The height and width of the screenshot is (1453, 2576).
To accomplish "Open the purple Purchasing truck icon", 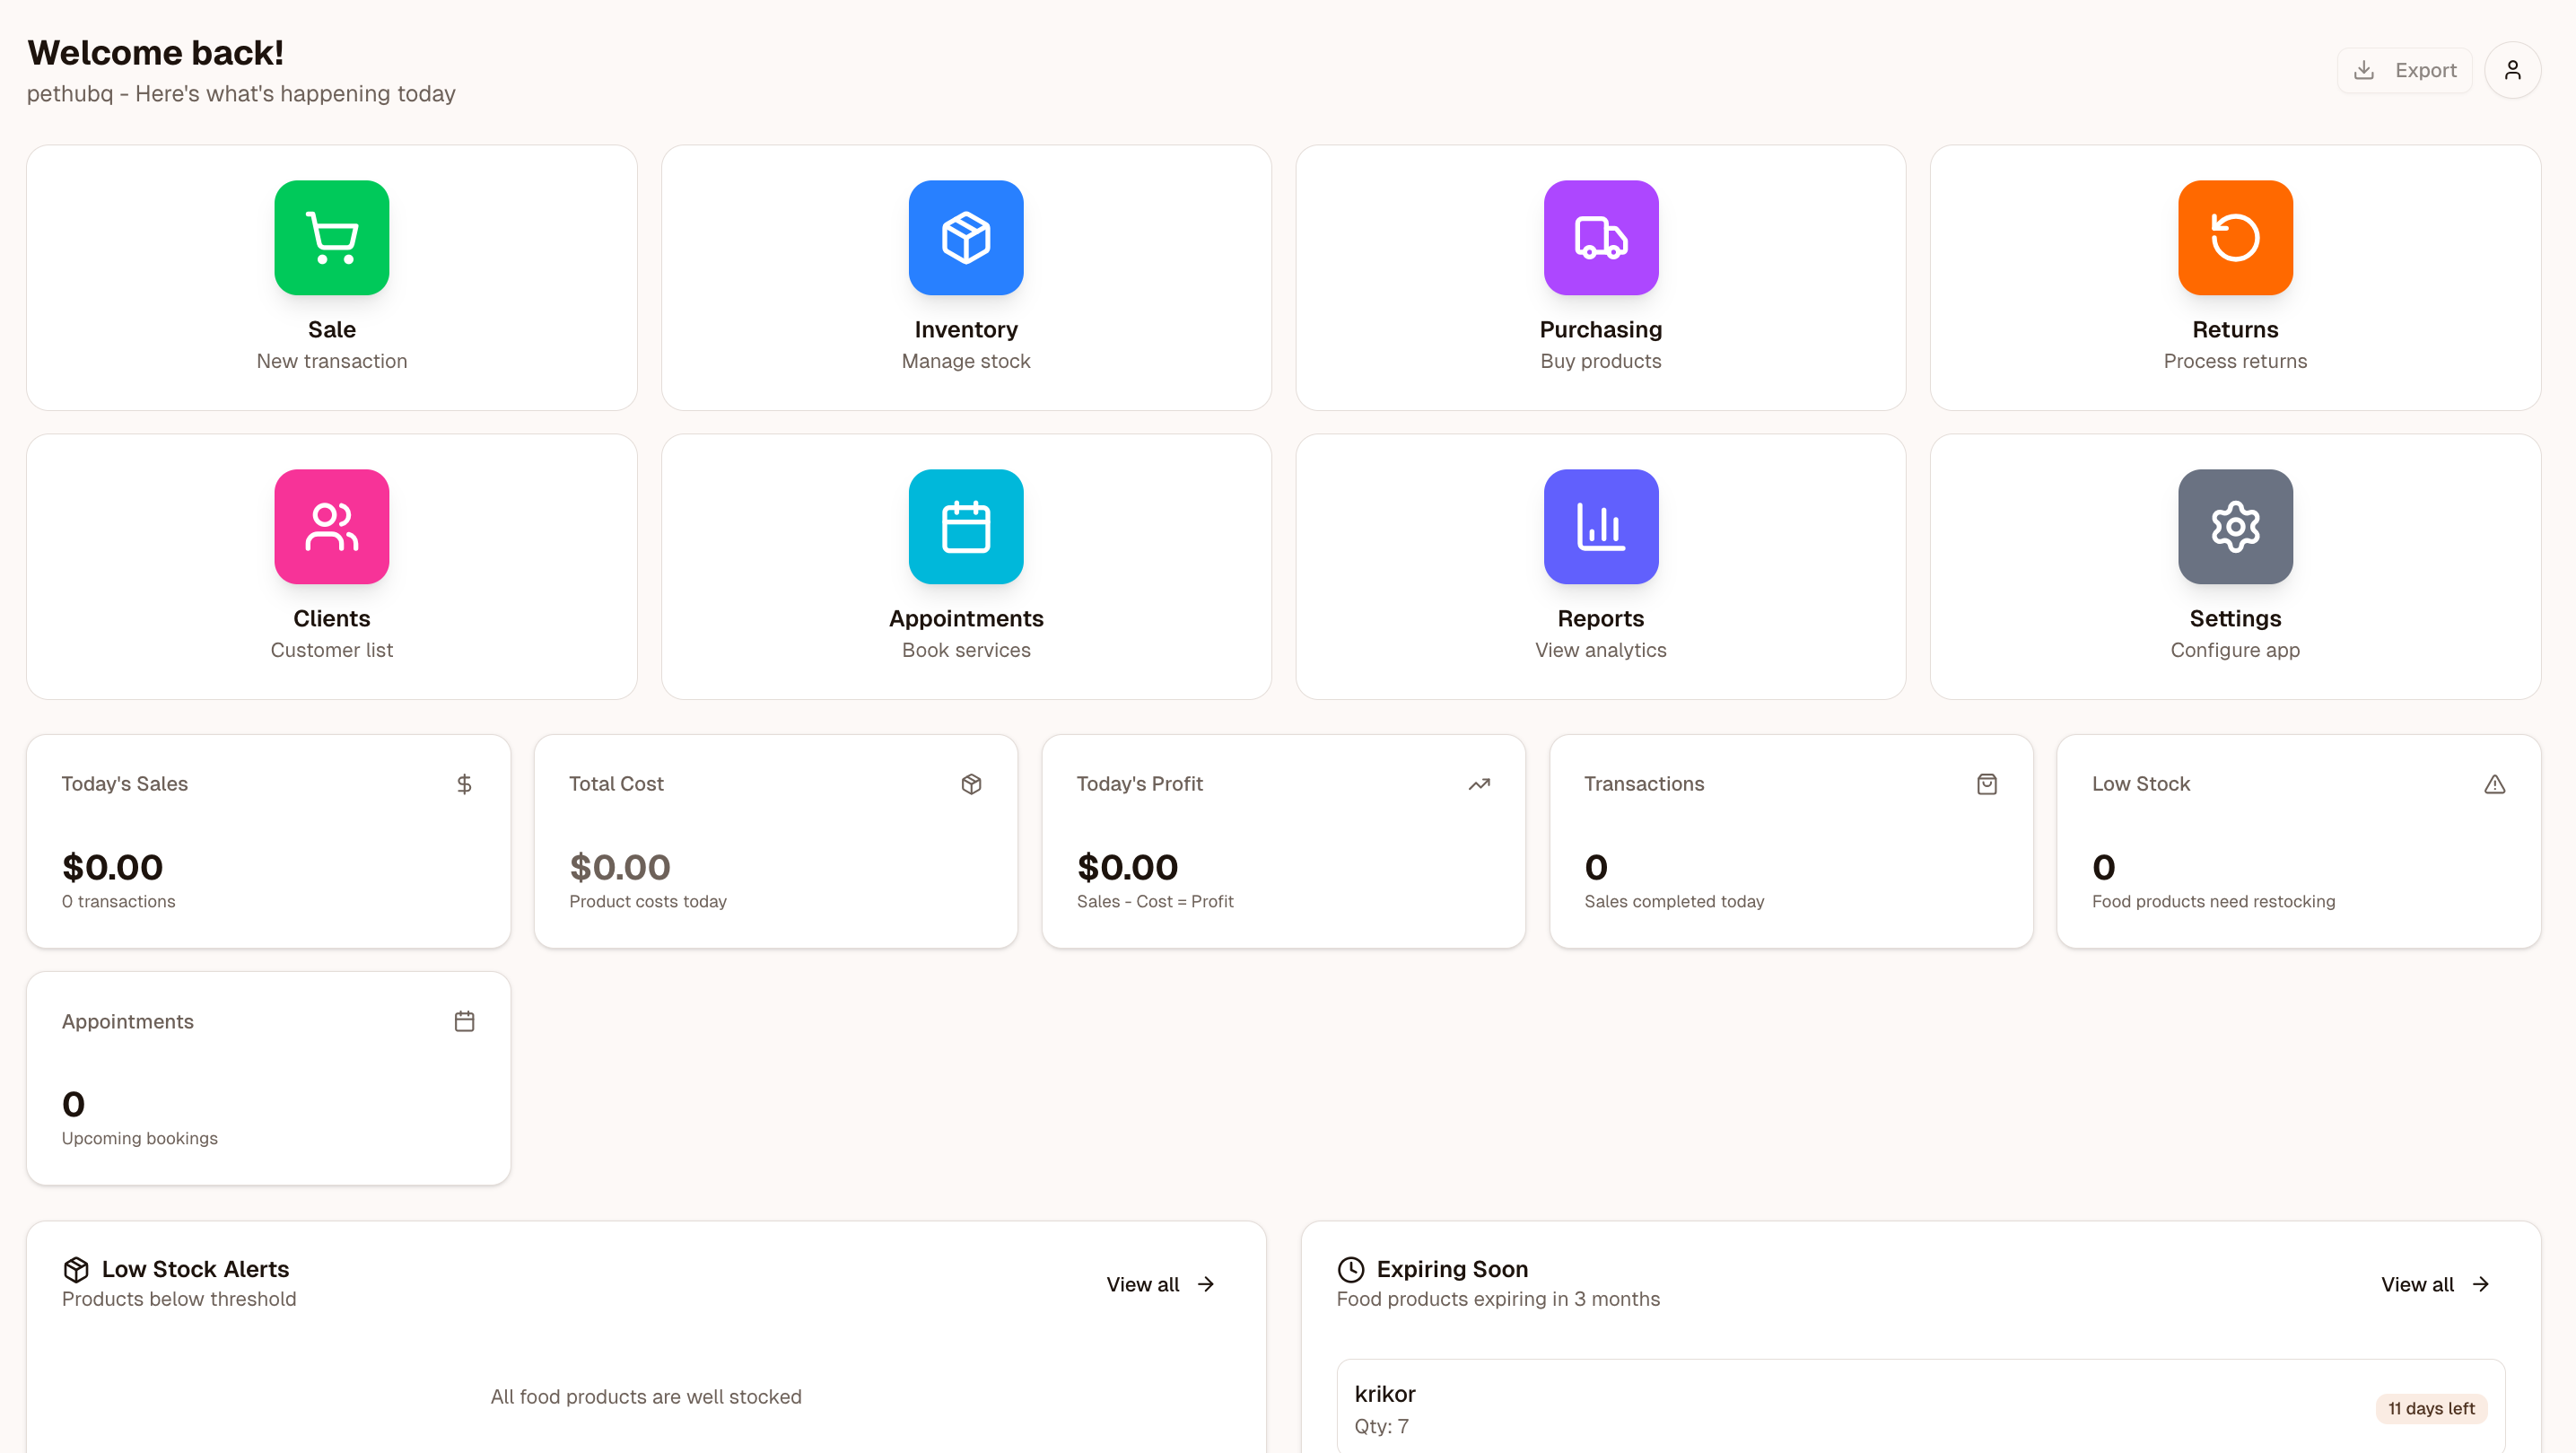I will tap(1600, 237).
